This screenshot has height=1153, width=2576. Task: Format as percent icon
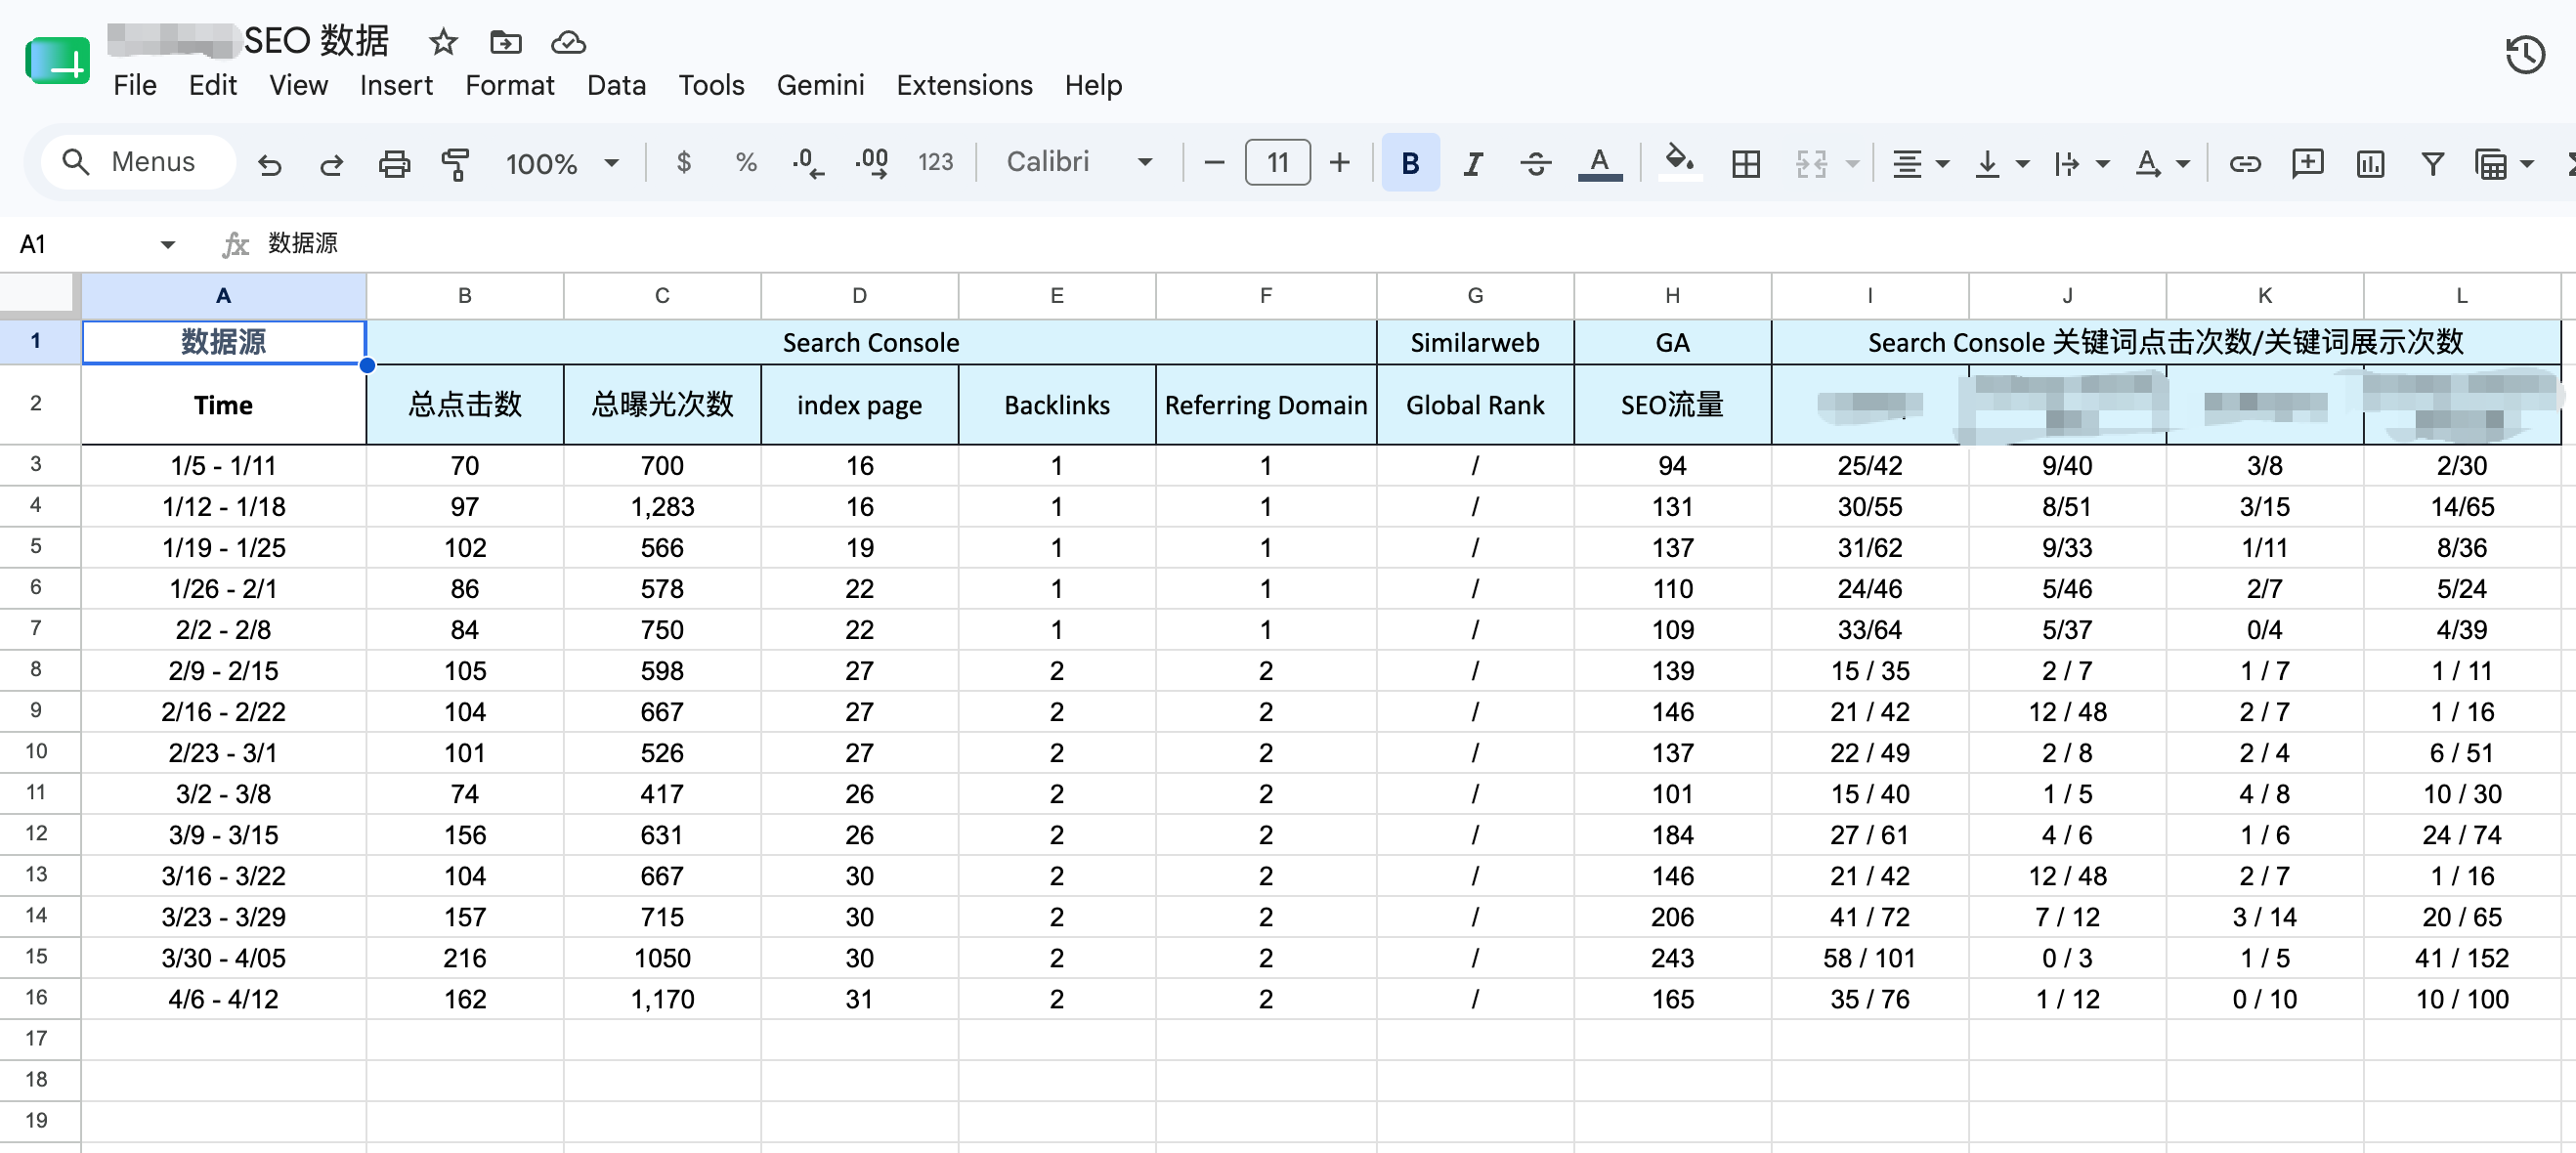pos(746,162)
